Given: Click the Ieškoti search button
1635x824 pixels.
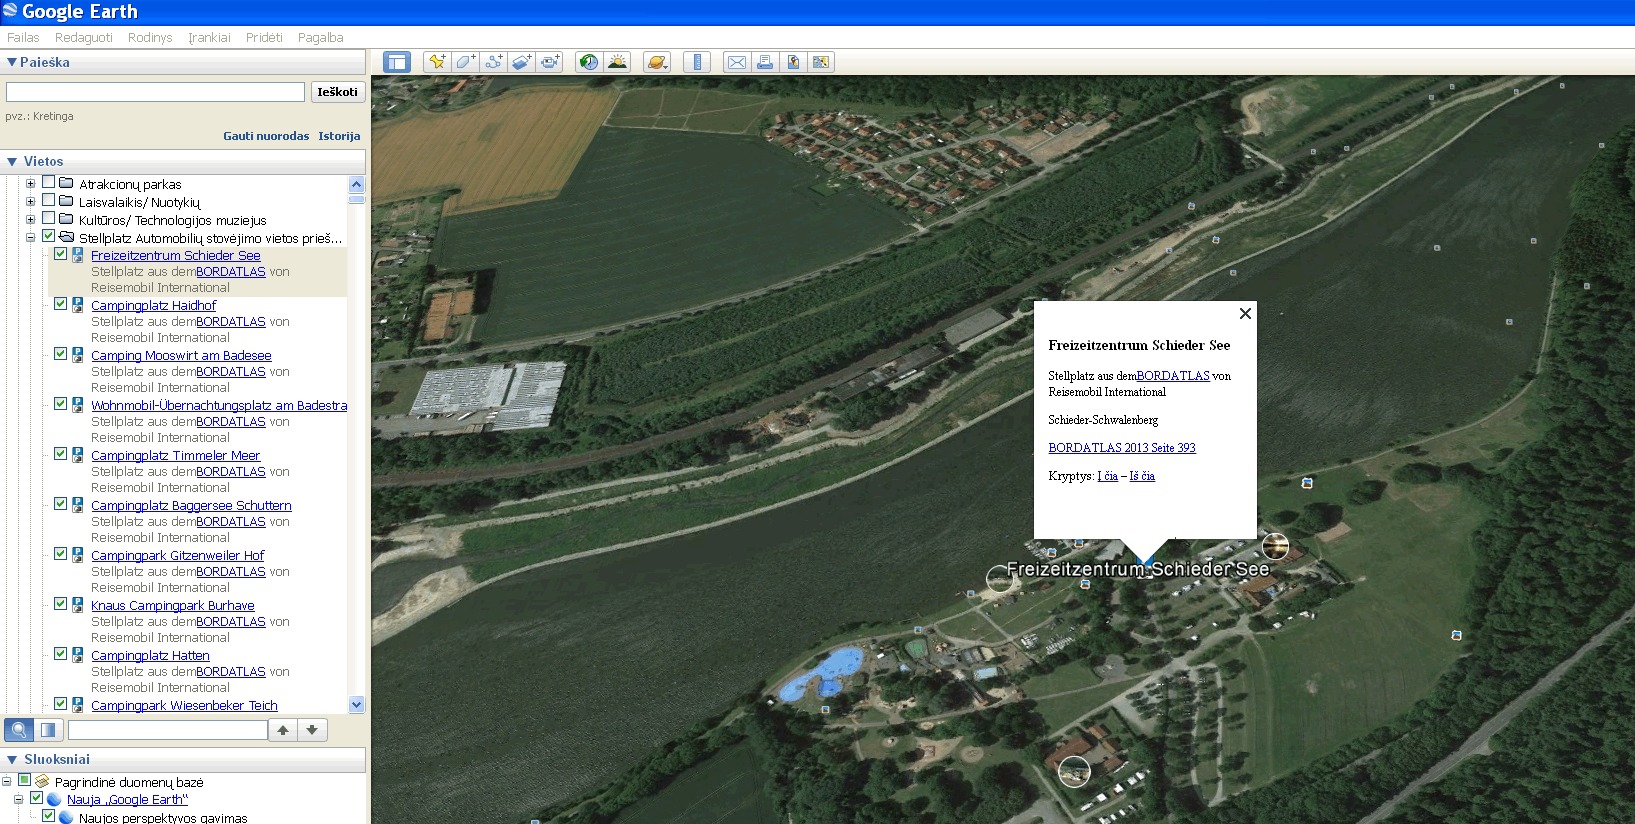Looking at the screenshot, I should pos(338,92).
